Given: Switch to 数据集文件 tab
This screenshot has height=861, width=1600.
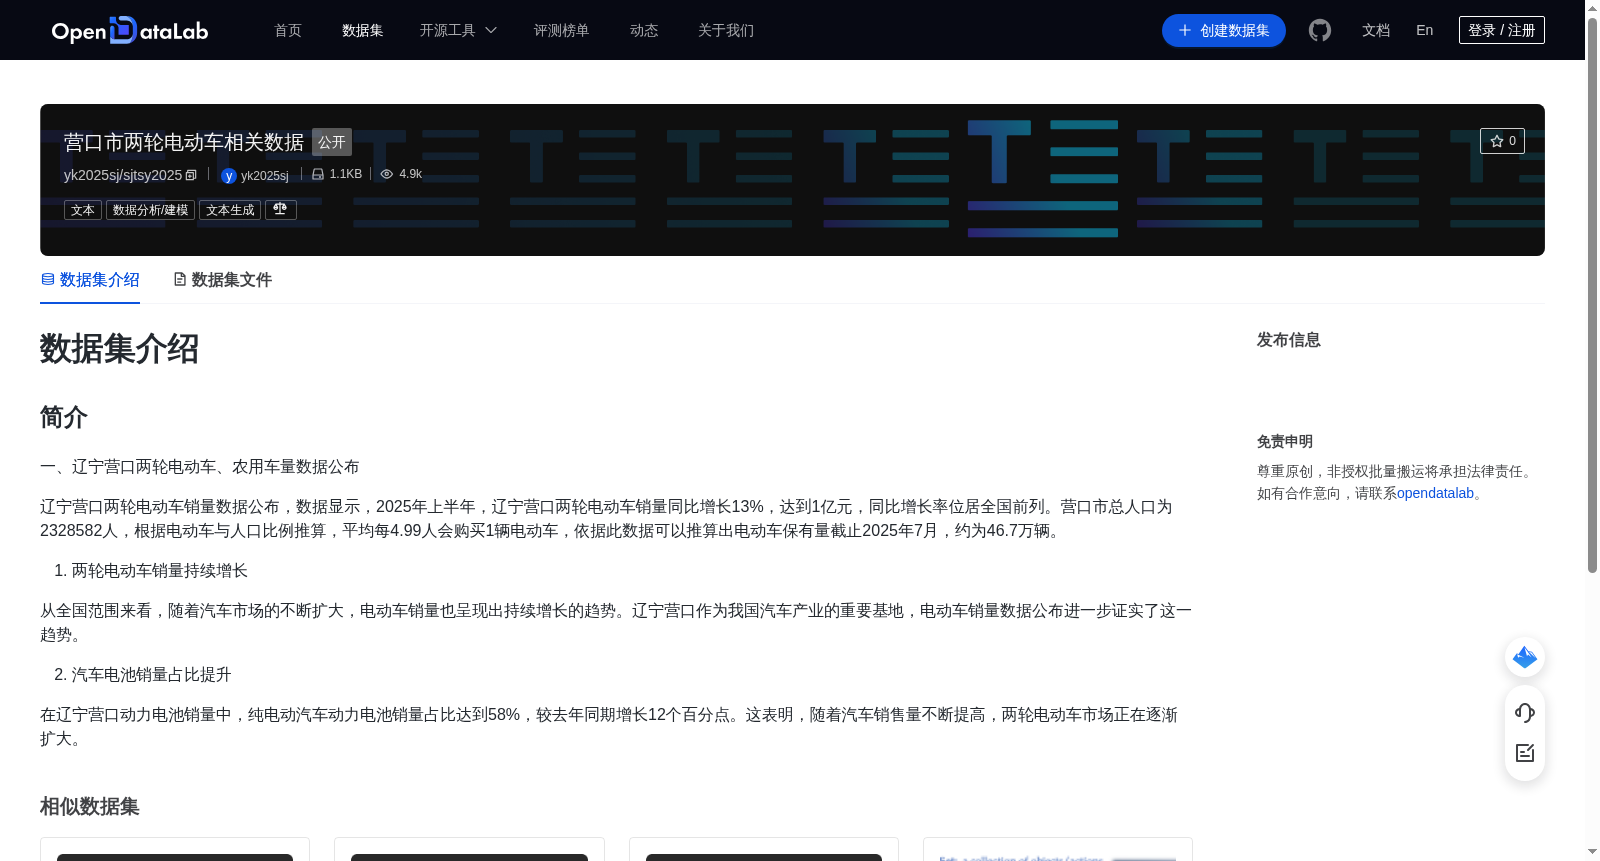Looking at the screenshot, I should (222, 280).
